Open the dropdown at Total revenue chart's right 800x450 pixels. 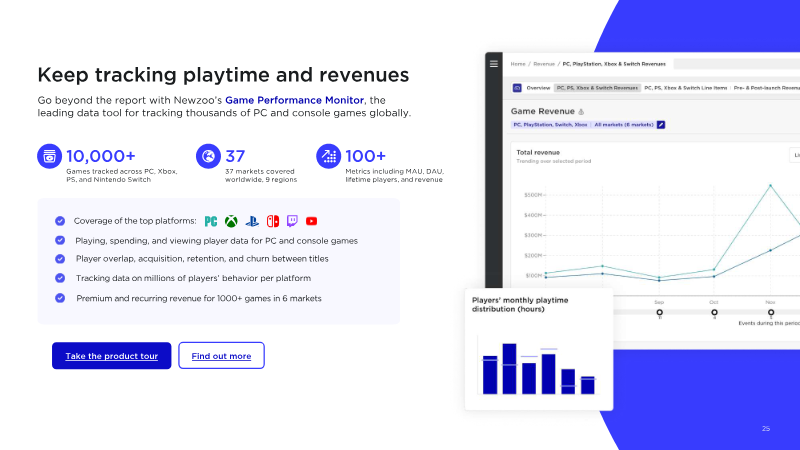tap(795, 155)
